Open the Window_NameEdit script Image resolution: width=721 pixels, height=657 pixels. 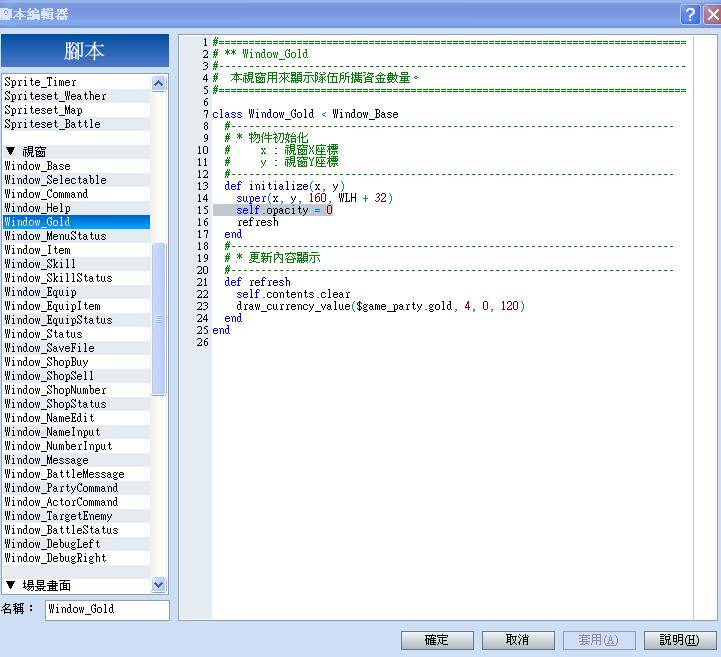click(x=76, y=418)
